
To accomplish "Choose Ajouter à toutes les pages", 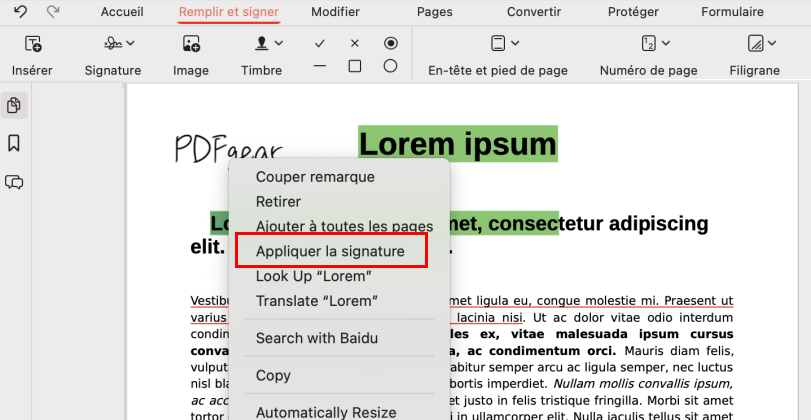I will (x=339, y=227).
